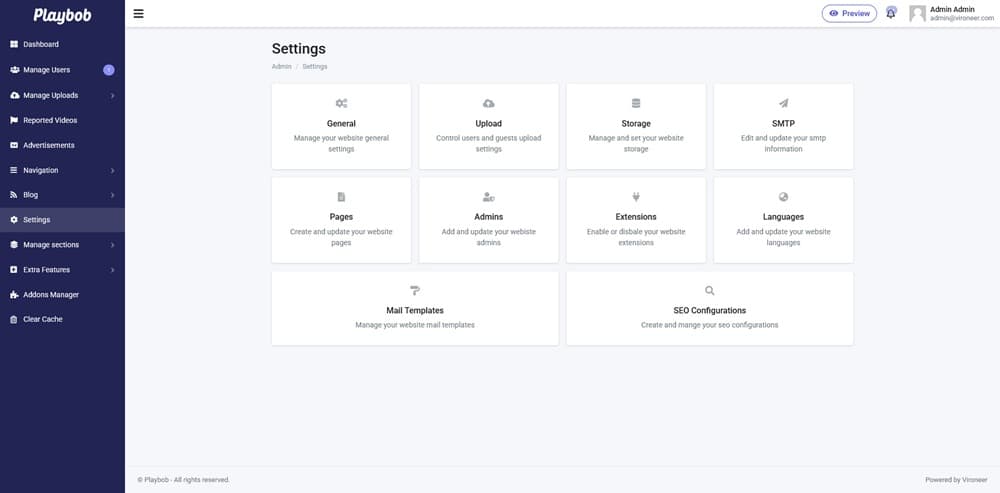Image resolution: width=1000 pixels, height=493 pixels.
Task: Click the hamburger menu icon to collapse sidebar
Action: [138, 14]
